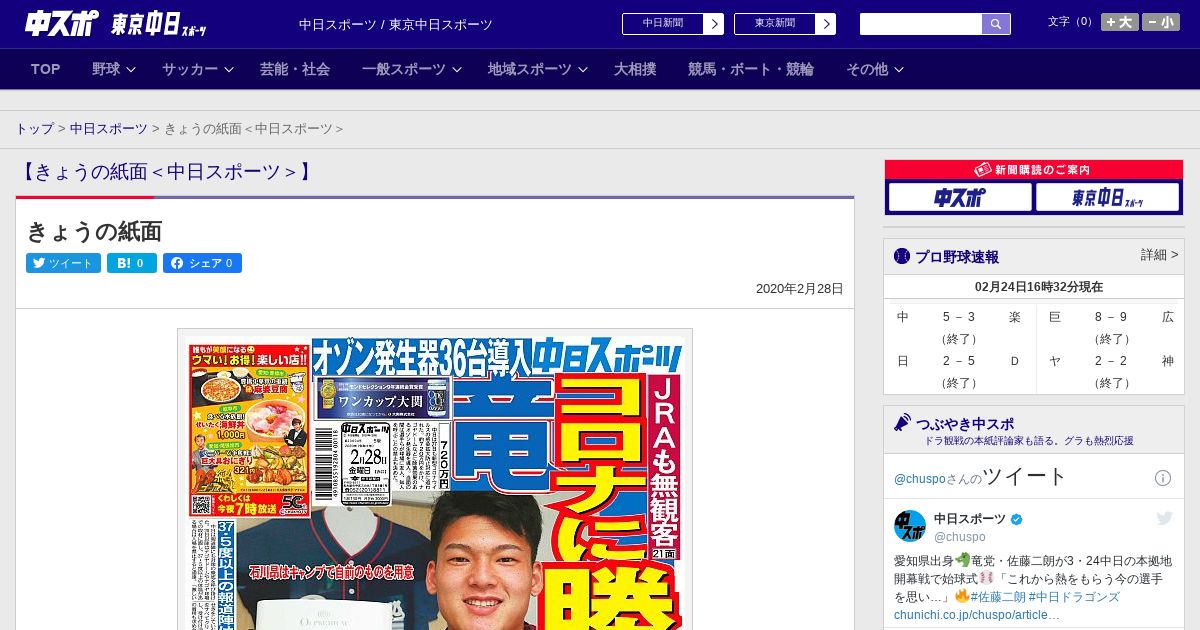The height and width of the screenshot is (630, 1200).
Task: Increase text size with 大 button
Action: click(x=1120, y=22)
